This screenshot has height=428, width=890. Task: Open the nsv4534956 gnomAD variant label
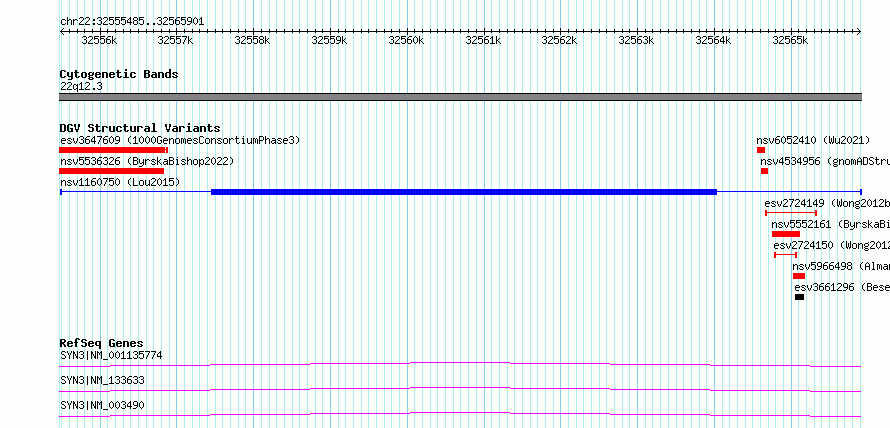(825, 162)
